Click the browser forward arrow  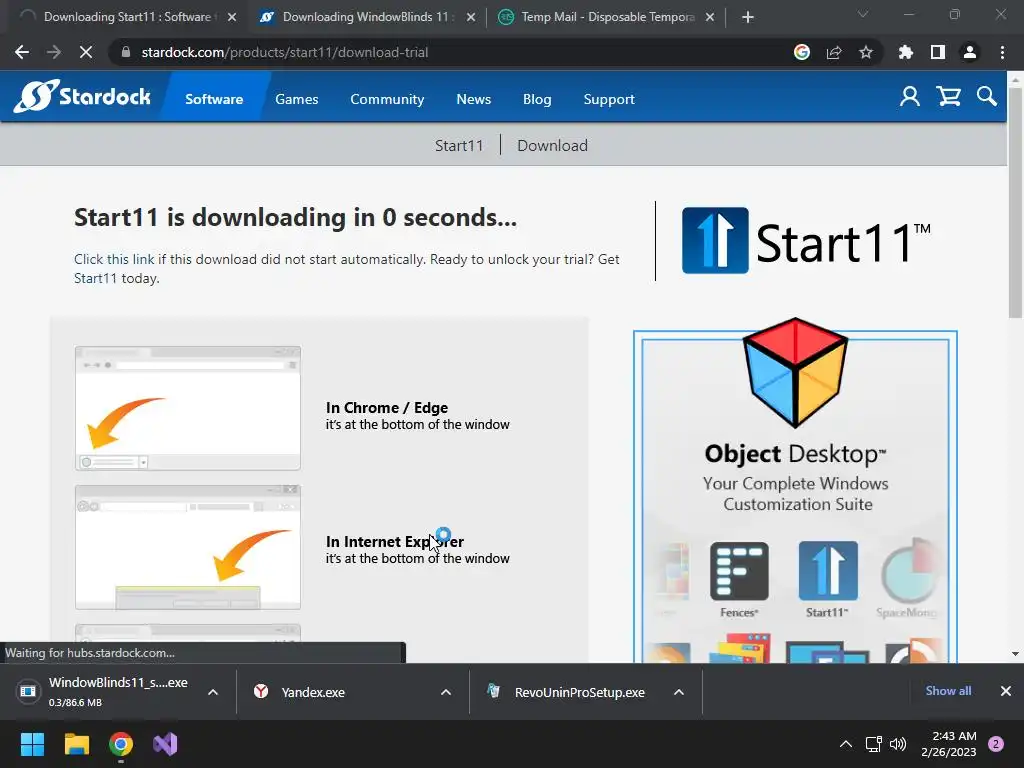point(54,52)
